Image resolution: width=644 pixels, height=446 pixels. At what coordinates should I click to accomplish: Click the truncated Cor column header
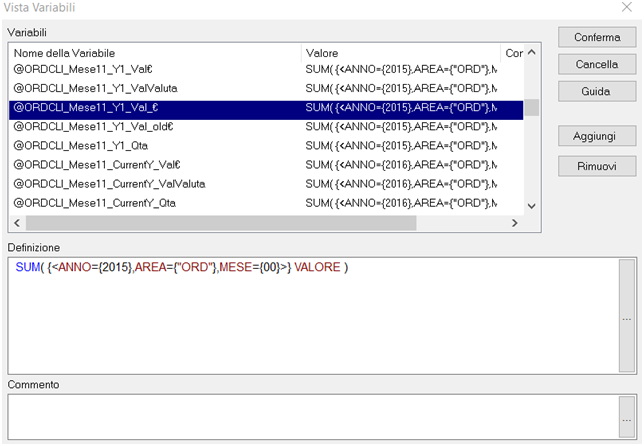point(513,53)
